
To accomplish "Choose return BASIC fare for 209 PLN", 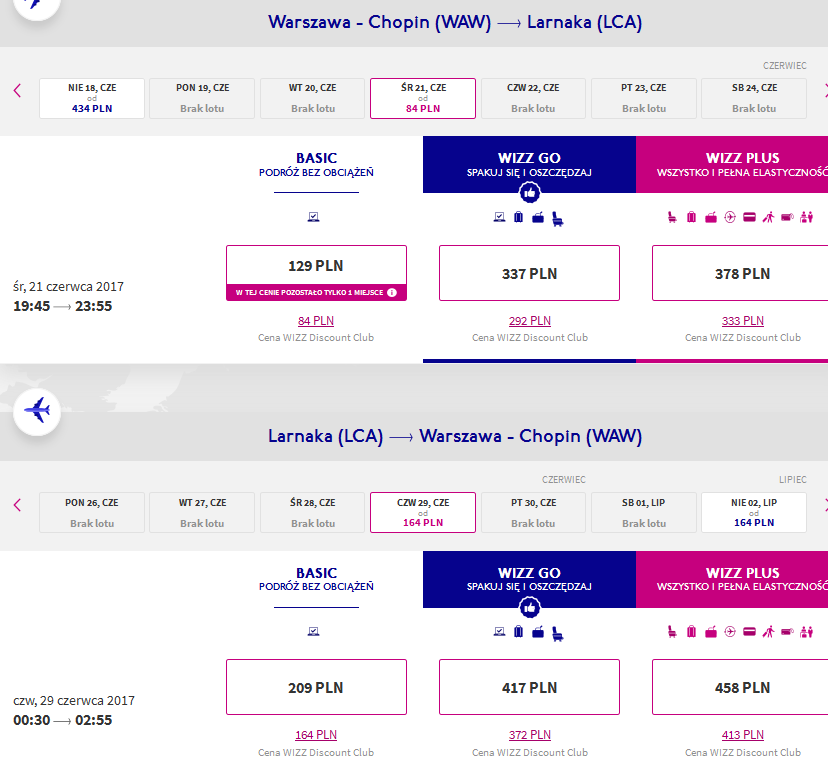I will pyautogui.click(x=316, y=687).
